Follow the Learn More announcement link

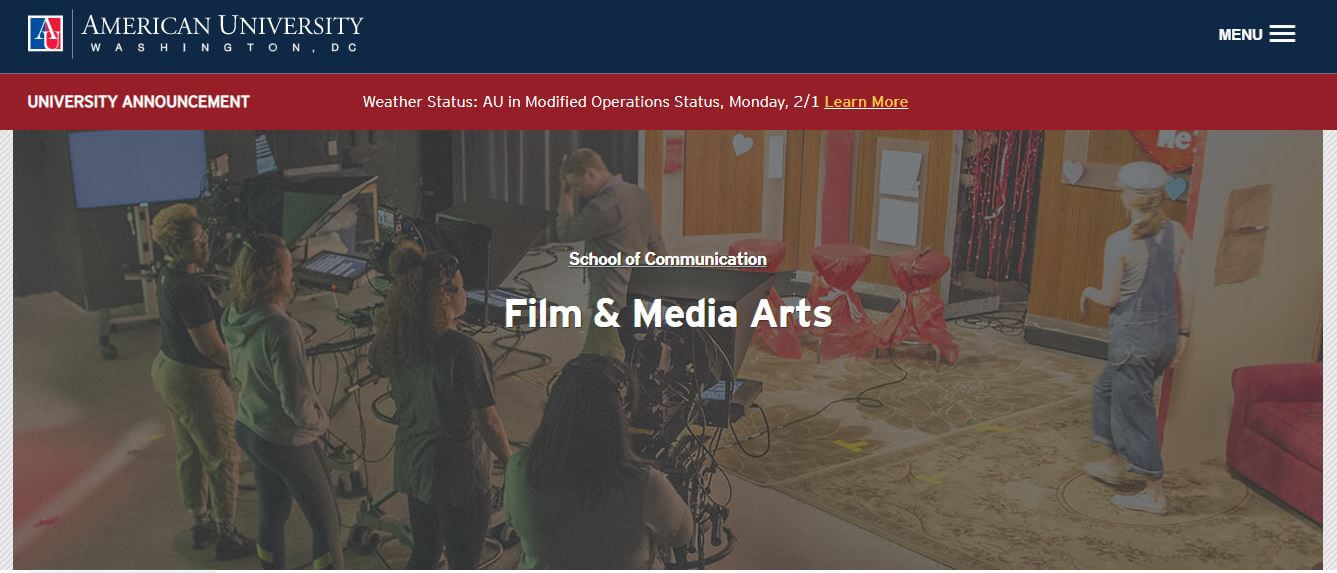tap(866, 102)
